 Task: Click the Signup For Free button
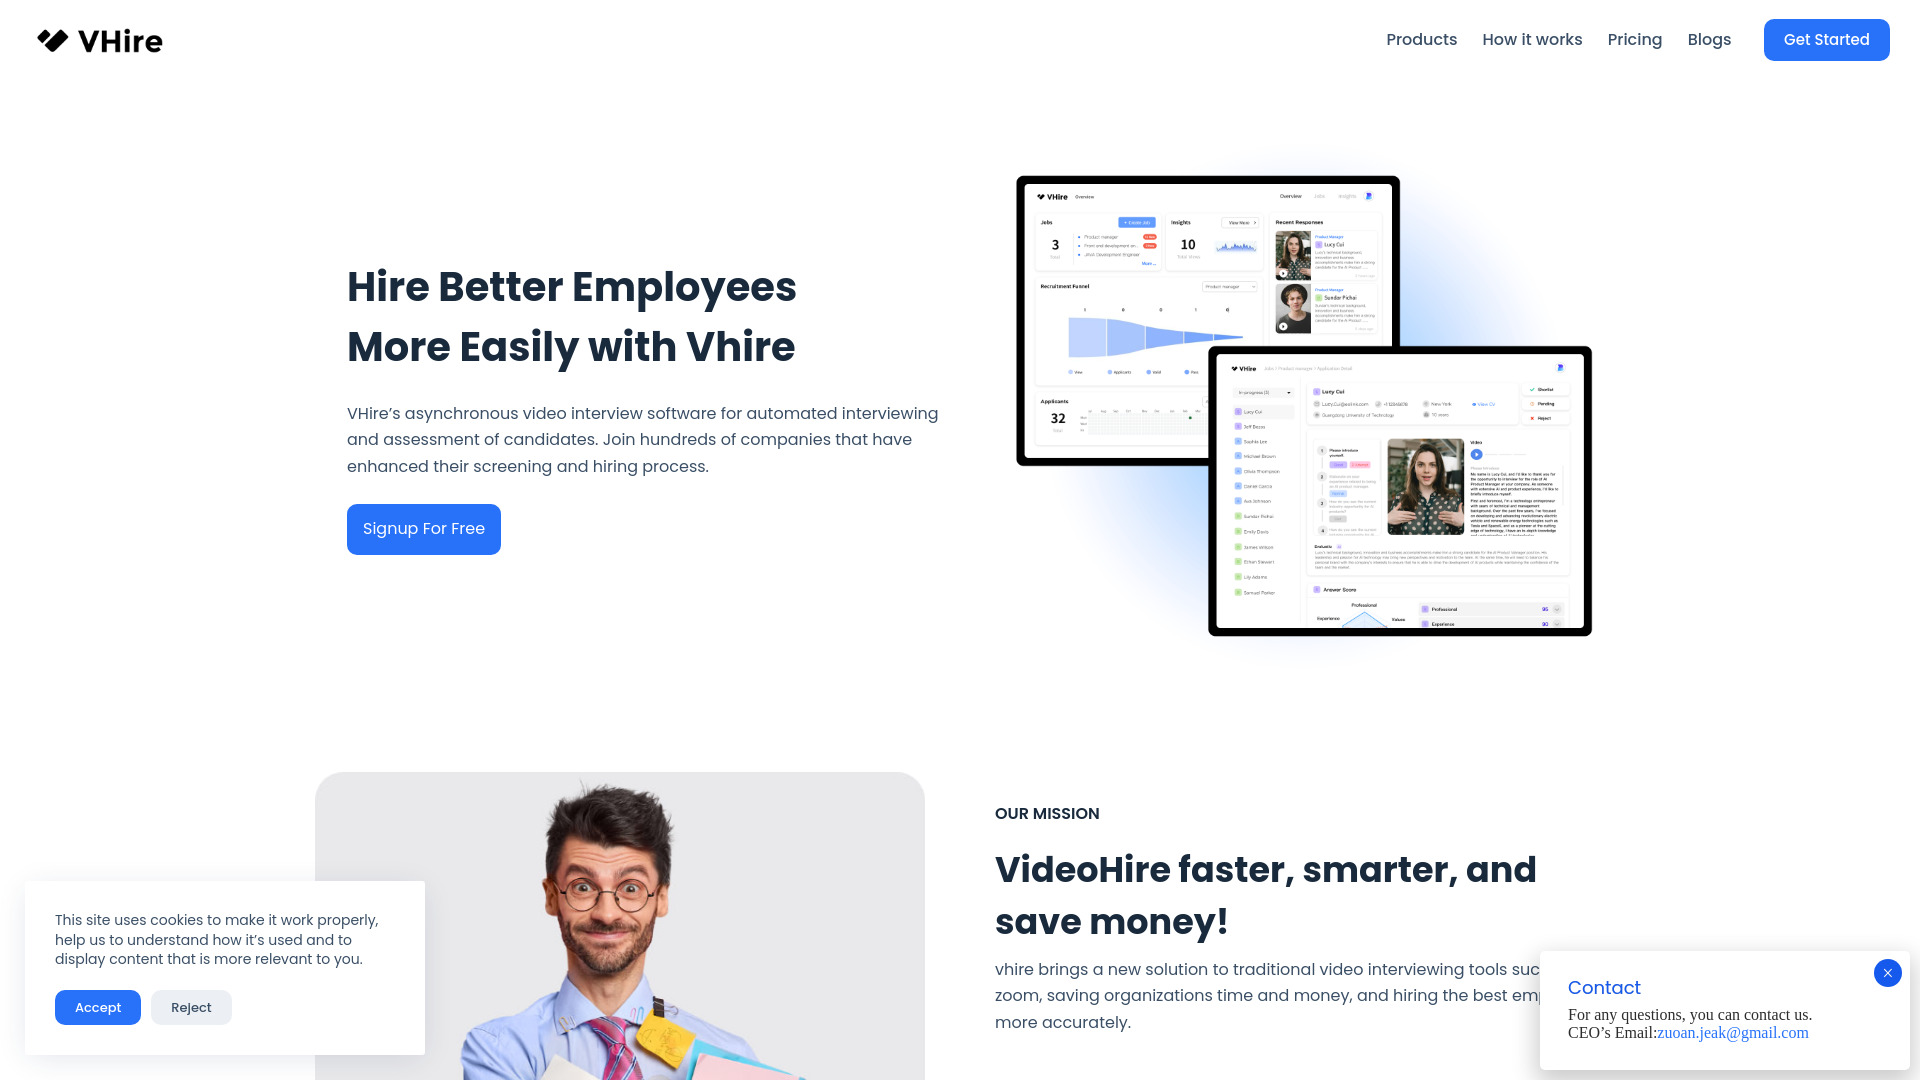[x=423, y=529]
